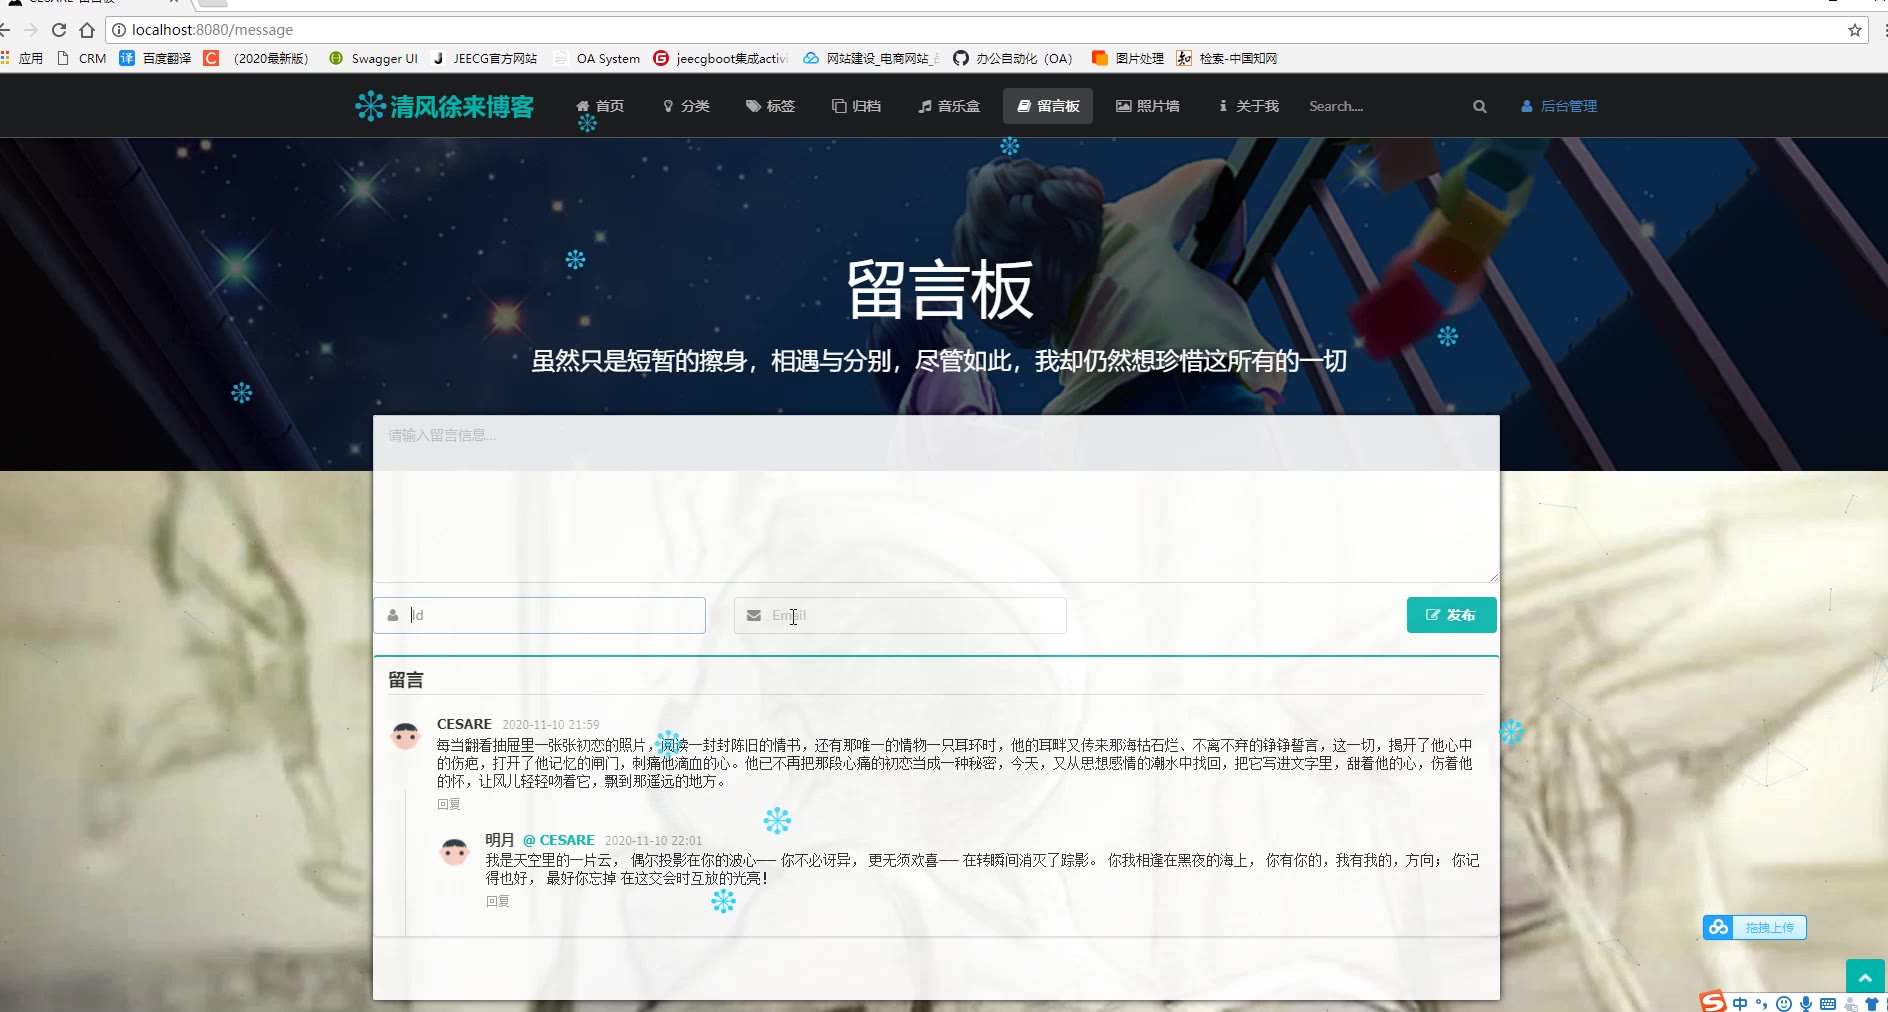
Task: Open the 关于我 about me menu item
Action: pyautogui.click(x=1249, y=106)
